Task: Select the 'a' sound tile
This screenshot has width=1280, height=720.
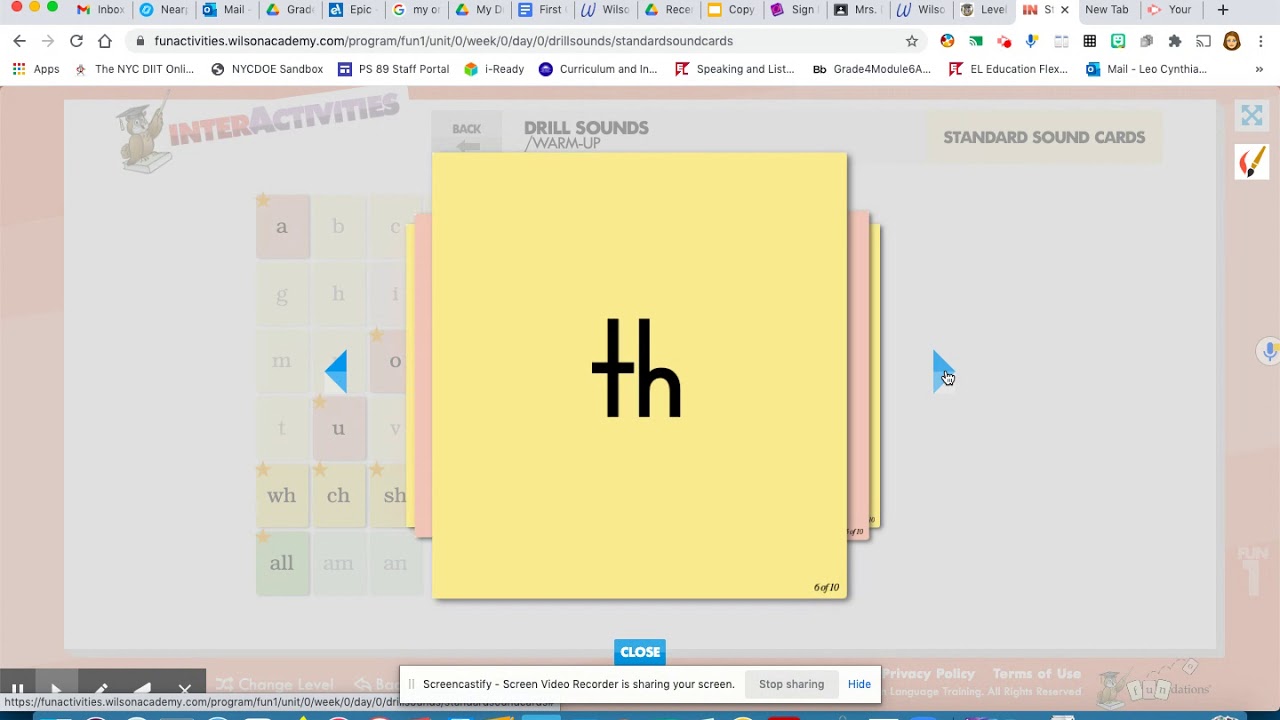Action: 282,227
